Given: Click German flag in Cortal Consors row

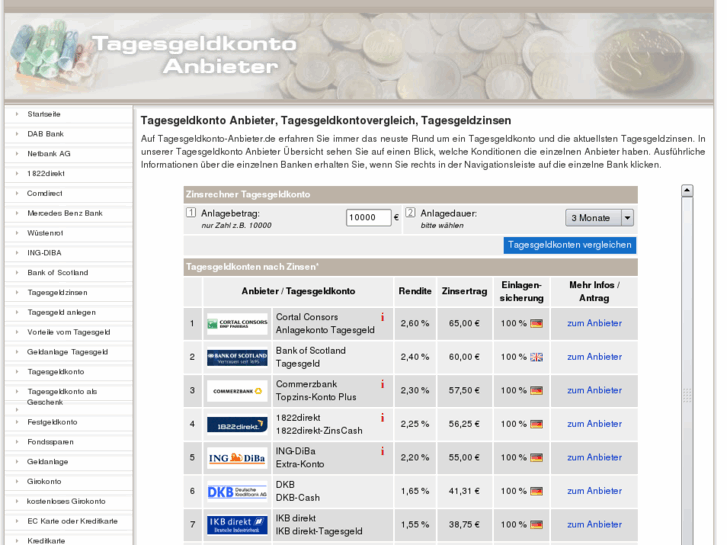Looking at the screenshot, I should [536, 324].
